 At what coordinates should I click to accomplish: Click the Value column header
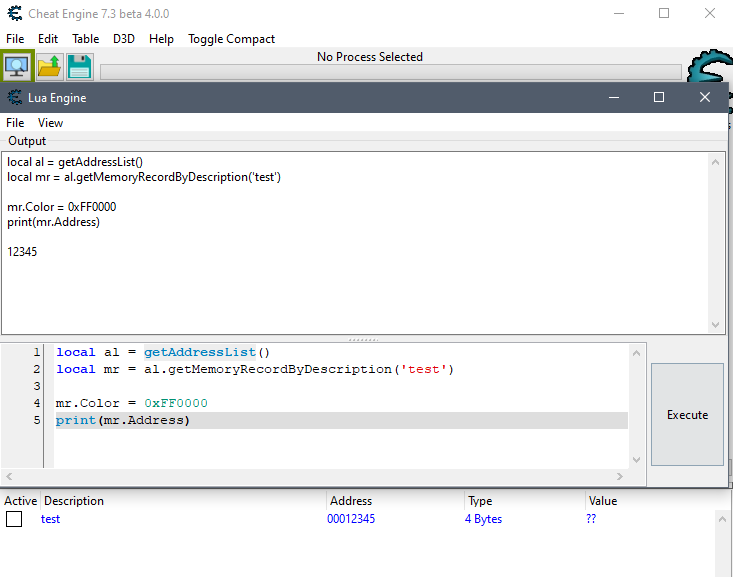603,501
